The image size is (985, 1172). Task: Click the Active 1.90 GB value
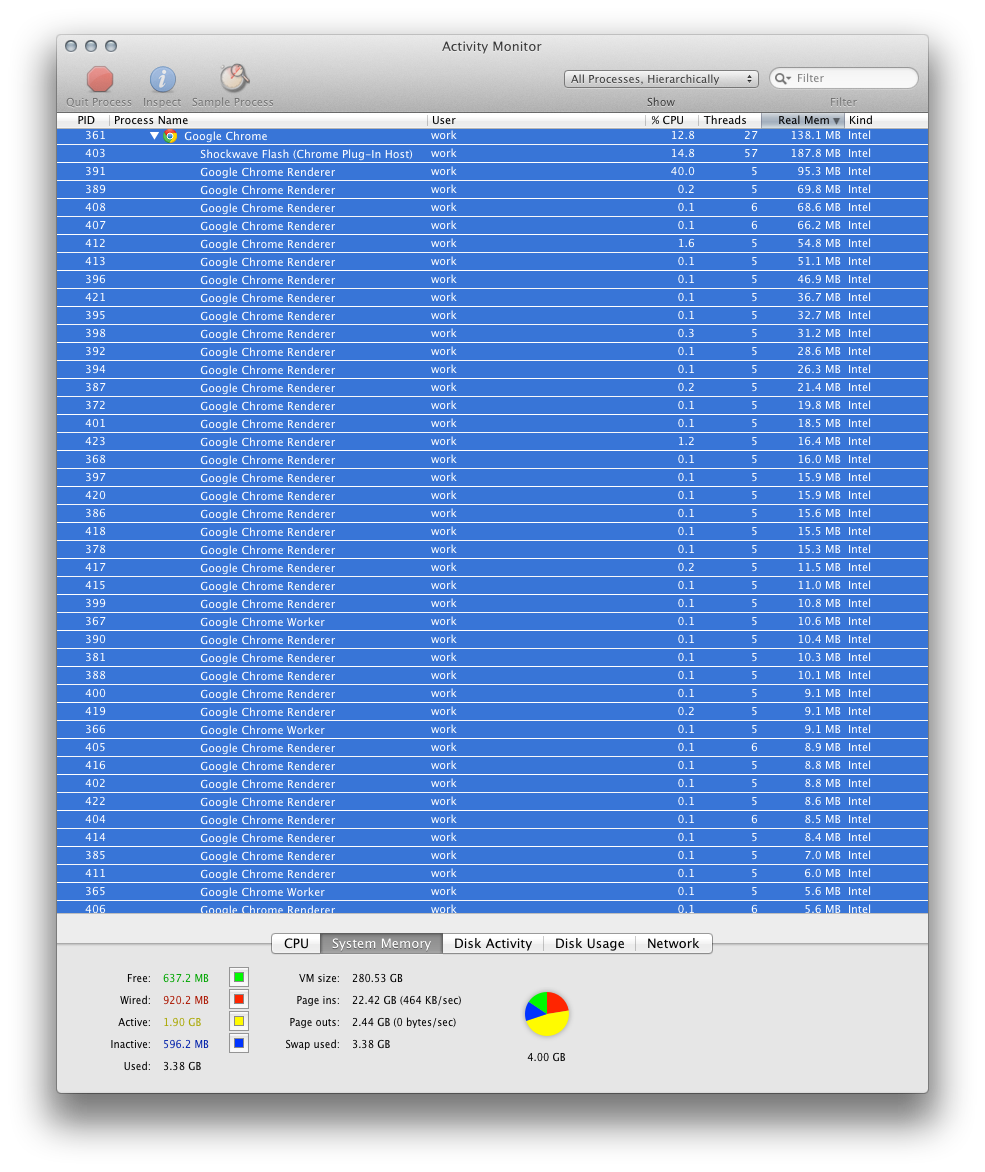(182, 1022)
